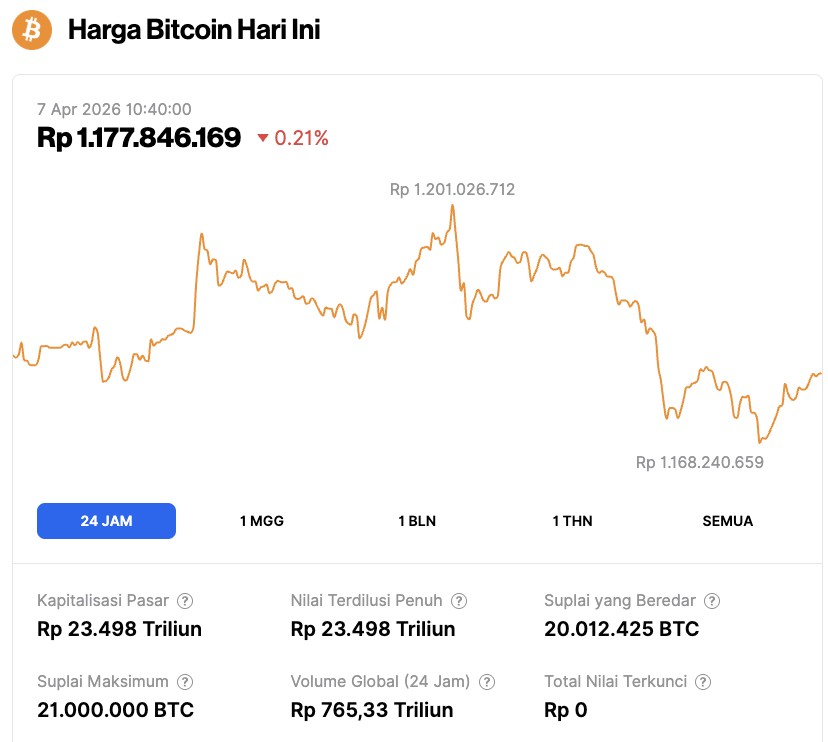Image resolution: width=828 pixels, height=742 pixels.
Task: Click the Harga Bitcoin Hari Ini heading
Action: click(x=194, y=30)
